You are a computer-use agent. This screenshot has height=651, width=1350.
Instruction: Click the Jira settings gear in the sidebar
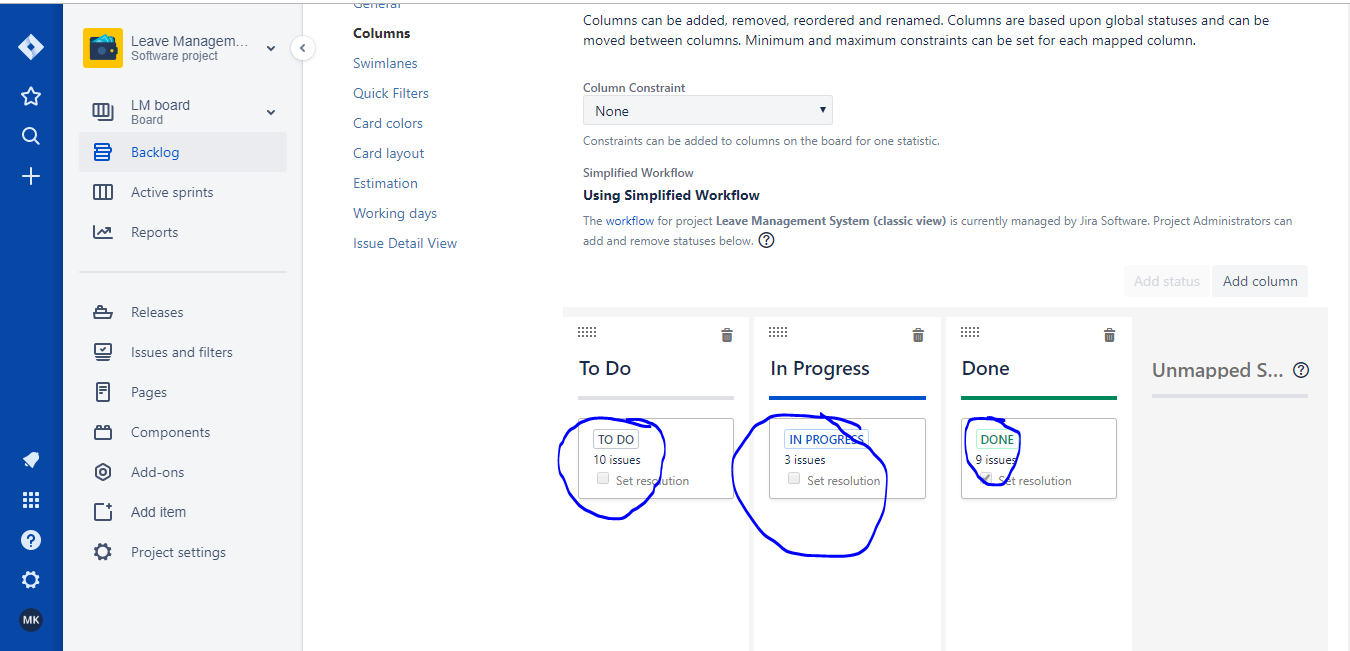click(x=30, y=579)
